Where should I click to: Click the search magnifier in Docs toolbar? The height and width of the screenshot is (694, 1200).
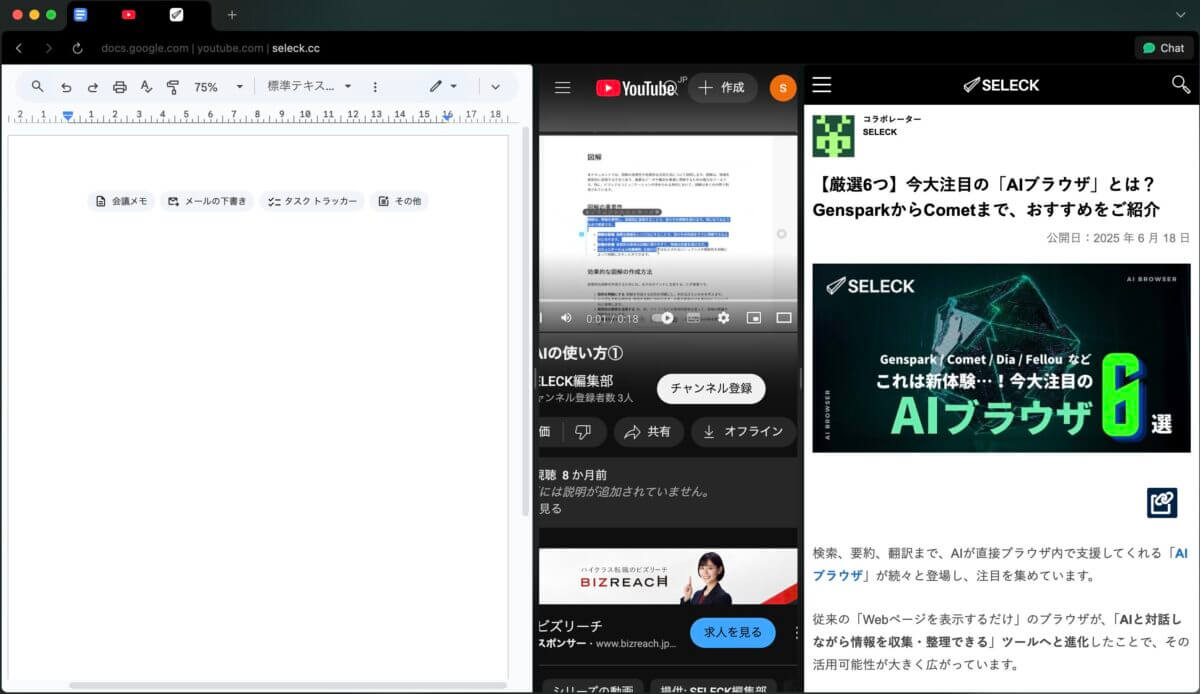[x=38, y=87]
